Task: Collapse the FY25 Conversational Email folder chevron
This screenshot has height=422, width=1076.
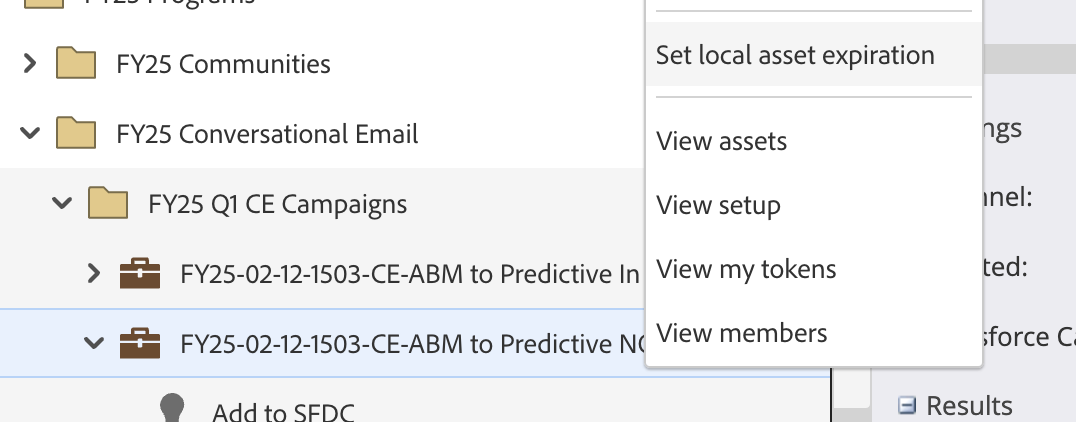Action: tap(30, 133)
